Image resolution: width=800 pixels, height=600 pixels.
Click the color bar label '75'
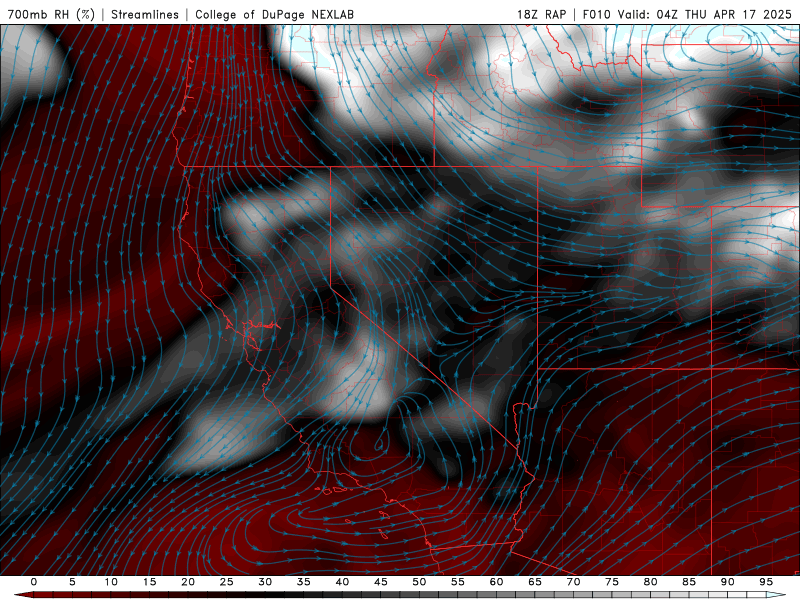coord(612,582)
